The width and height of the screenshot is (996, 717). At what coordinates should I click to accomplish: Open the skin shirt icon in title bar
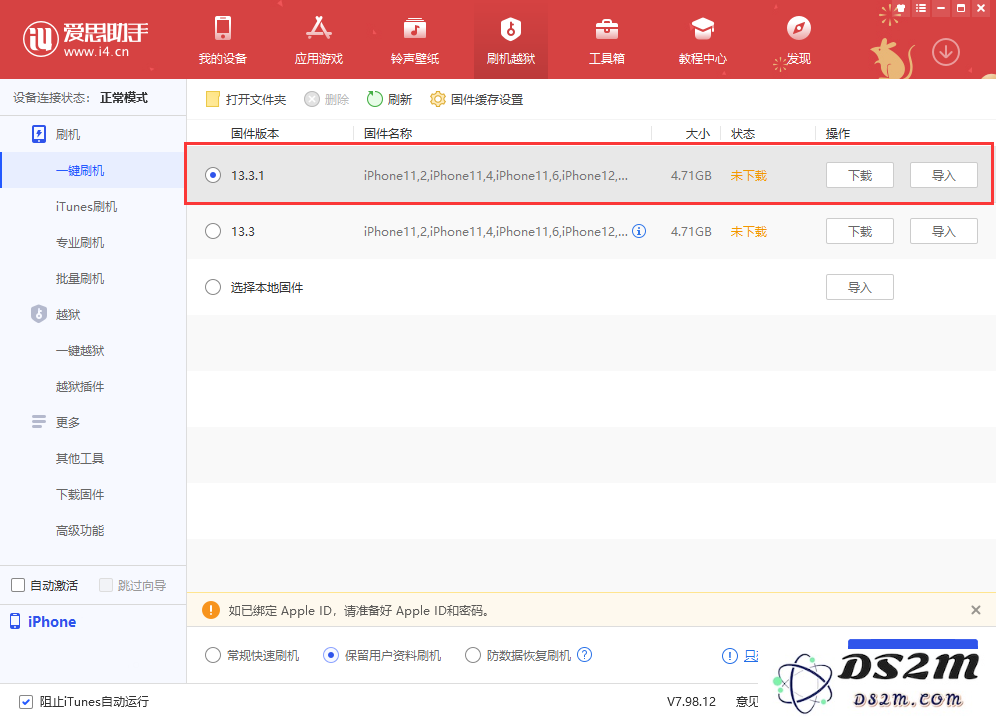click(901, 8)
